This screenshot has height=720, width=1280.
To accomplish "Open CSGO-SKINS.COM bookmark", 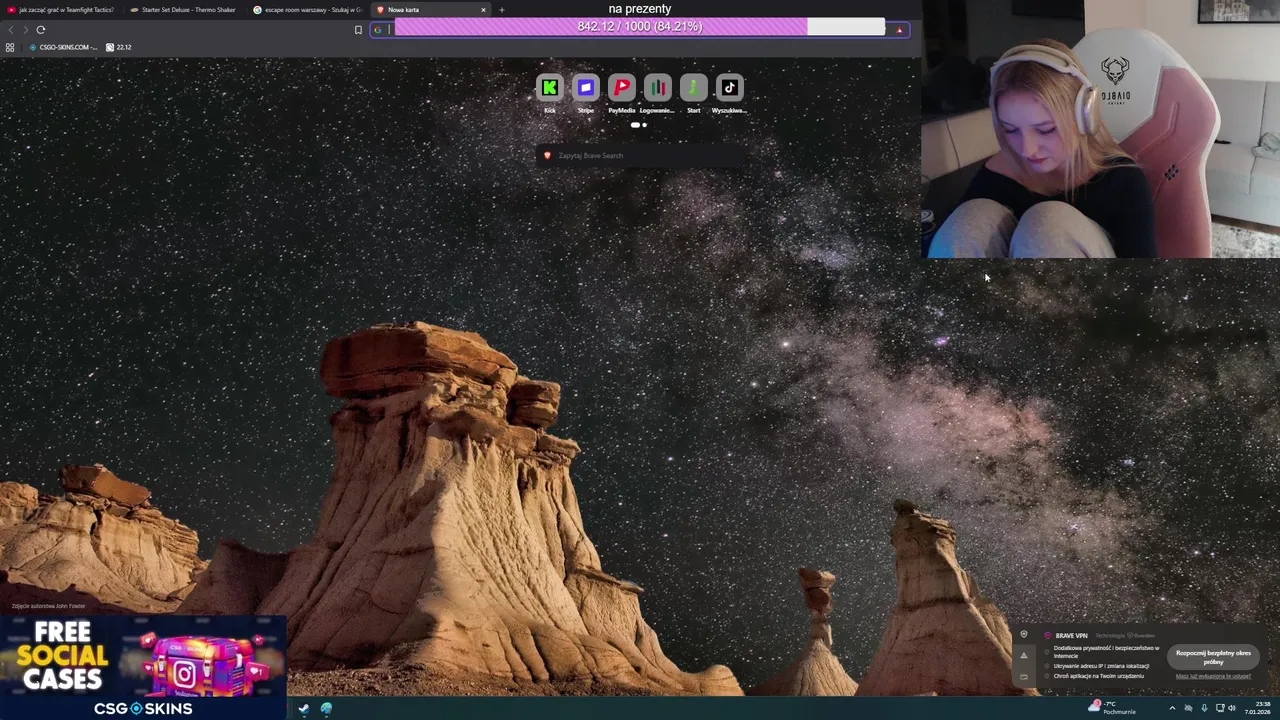I will point(64,47).
